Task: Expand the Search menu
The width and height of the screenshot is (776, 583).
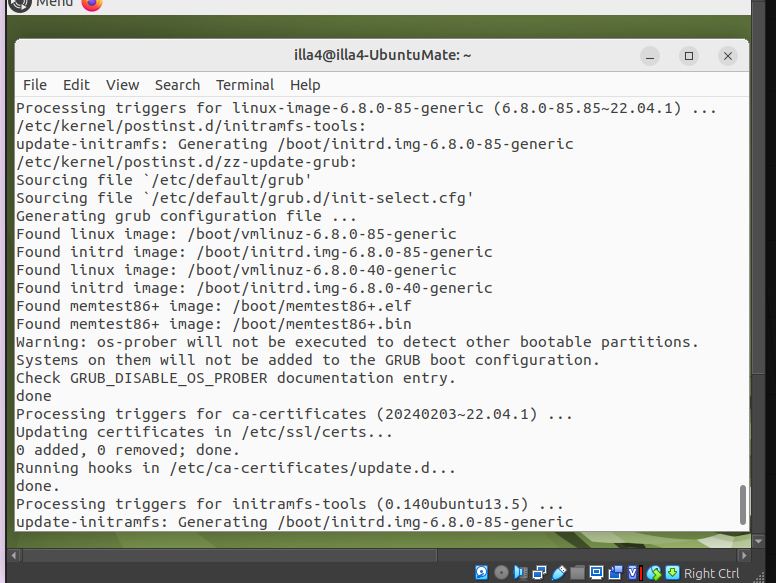Action: point(177,85)
